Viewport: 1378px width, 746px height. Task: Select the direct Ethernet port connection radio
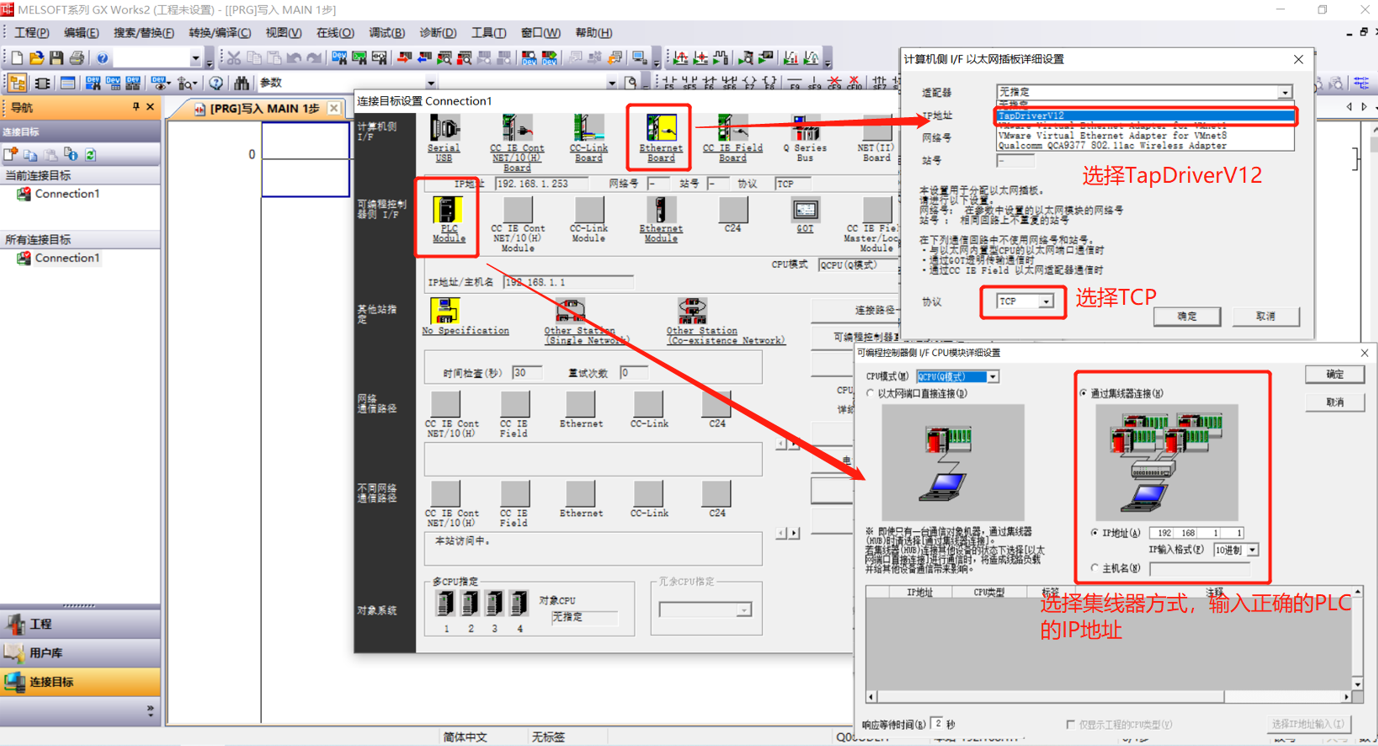870,394
